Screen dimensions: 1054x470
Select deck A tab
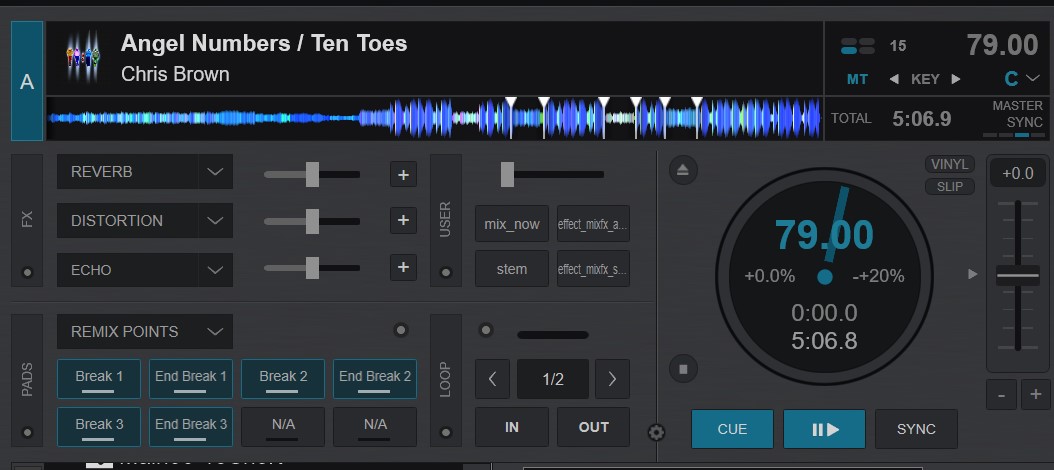tap(27, 81)
